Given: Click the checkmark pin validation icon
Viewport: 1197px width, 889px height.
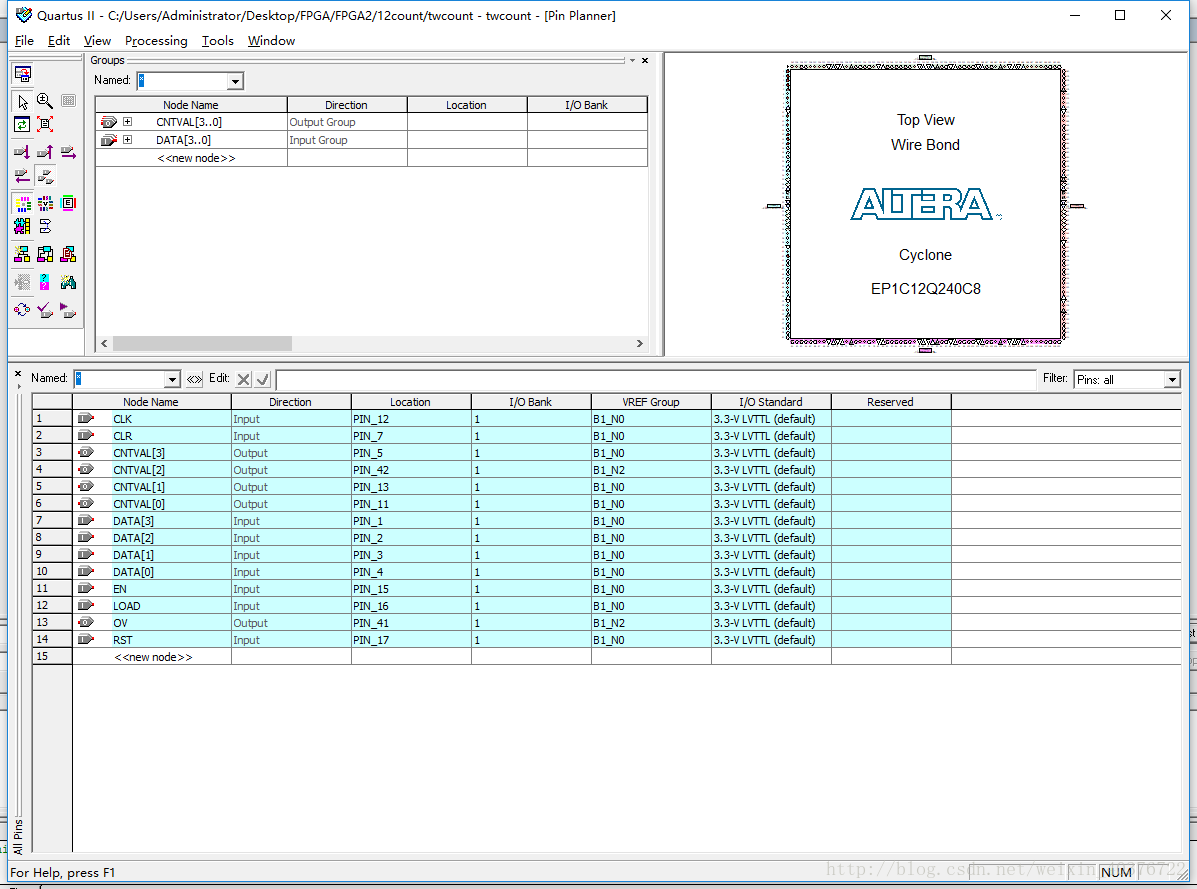Looking at the screenshot, I should [x=45, y=310].
